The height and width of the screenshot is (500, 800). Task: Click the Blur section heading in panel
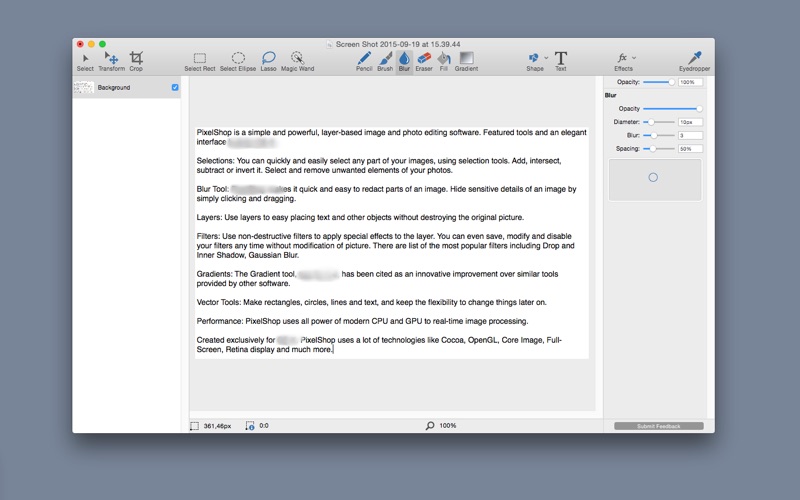[x=611, y=95]
